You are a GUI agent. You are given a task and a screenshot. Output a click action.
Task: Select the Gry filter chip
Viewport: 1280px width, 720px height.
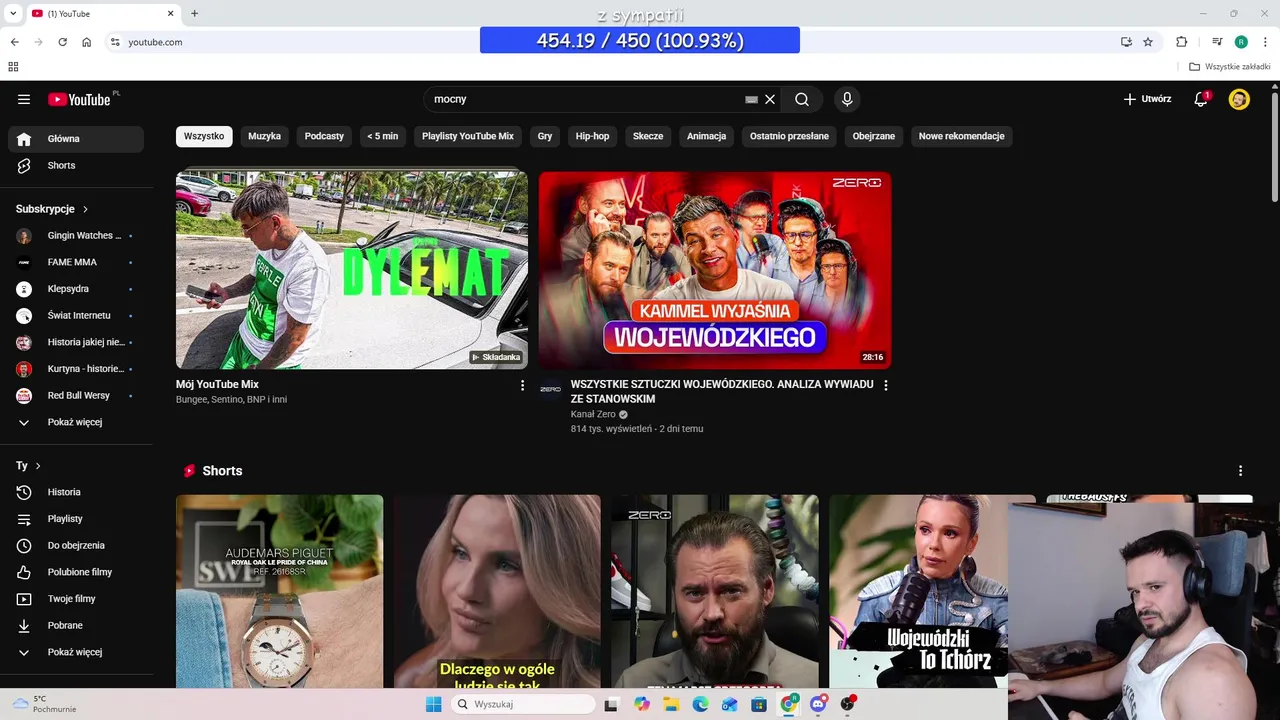coord(545,136)
